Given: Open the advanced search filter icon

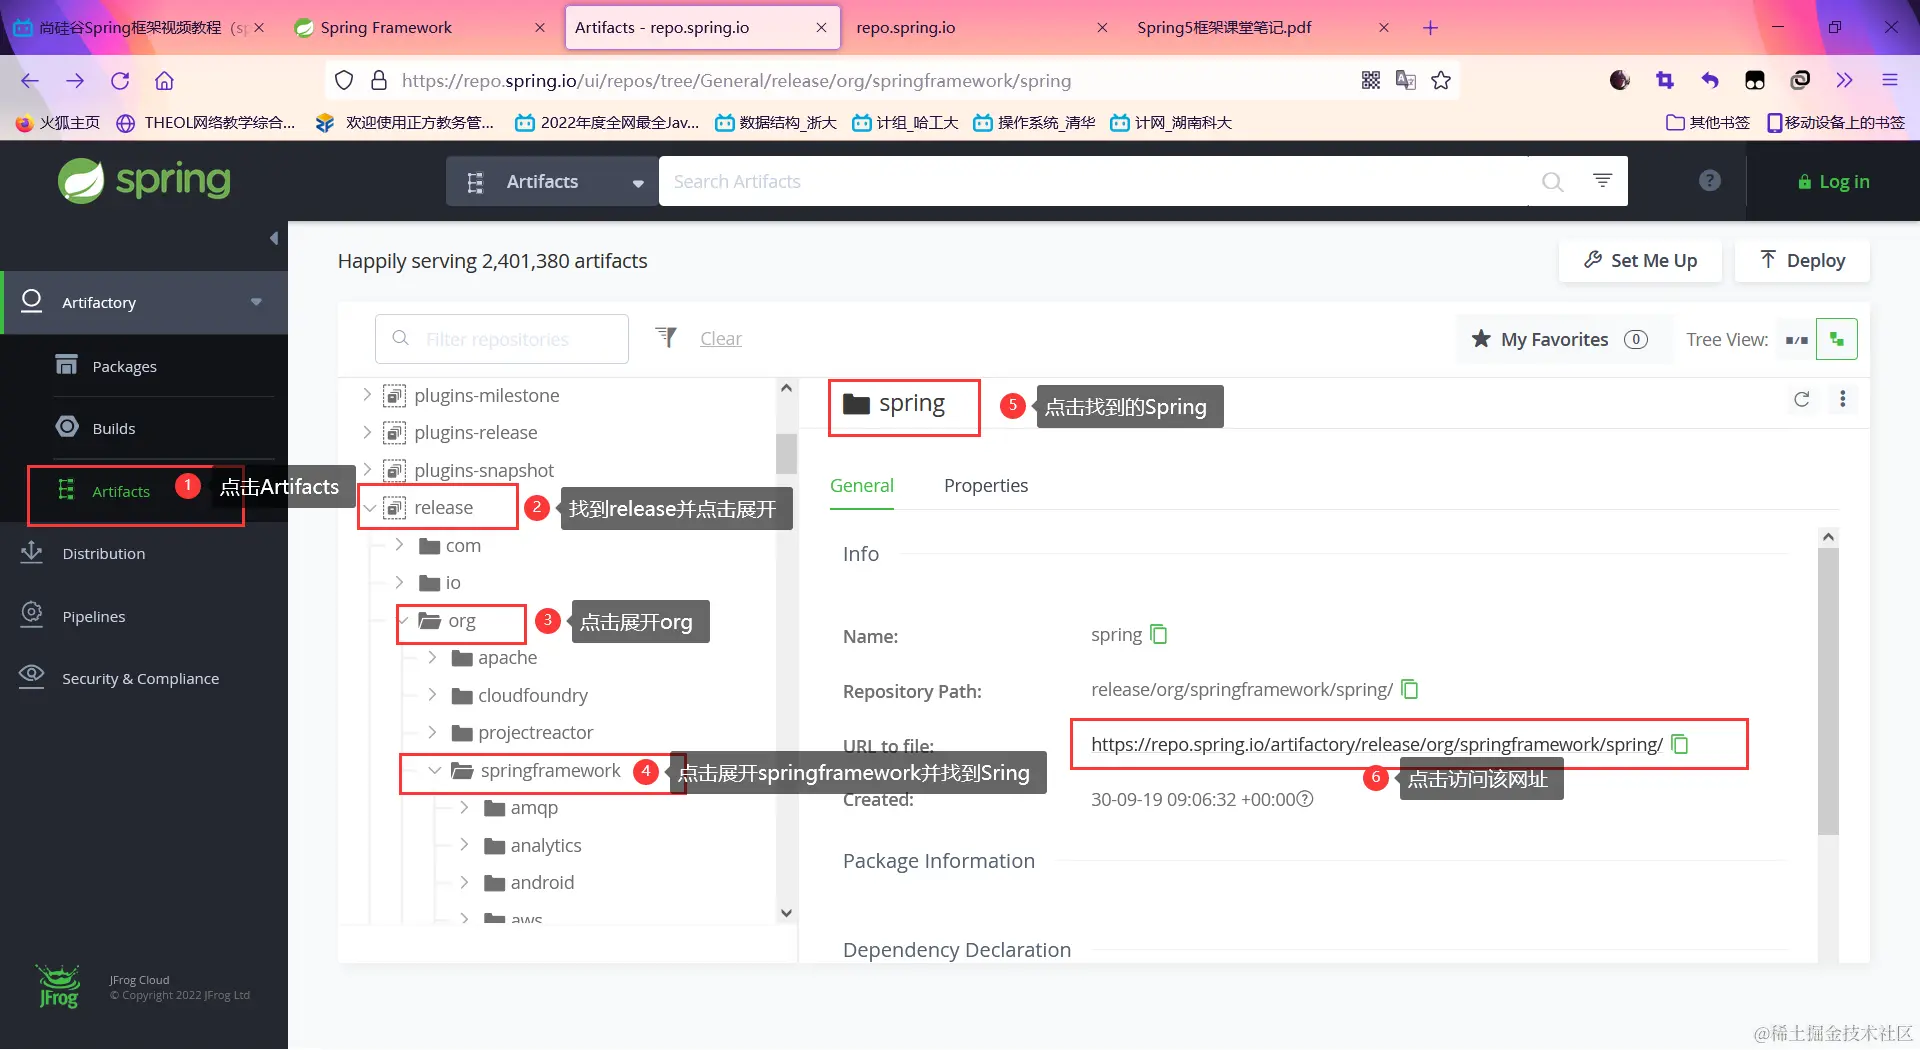Looking at the screenshot, I should click(1602, 181).
